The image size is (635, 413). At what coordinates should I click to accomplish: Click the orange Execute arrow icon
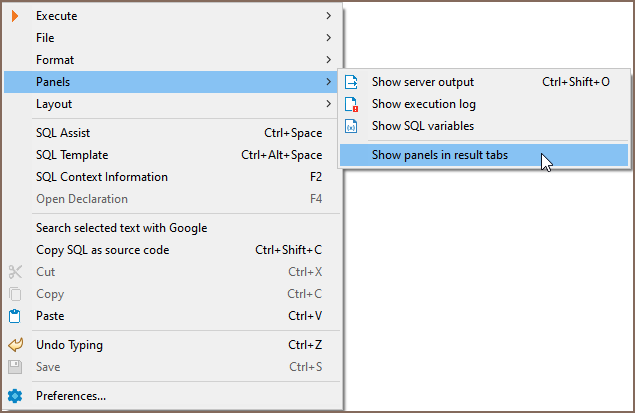[x=15, y=16]
